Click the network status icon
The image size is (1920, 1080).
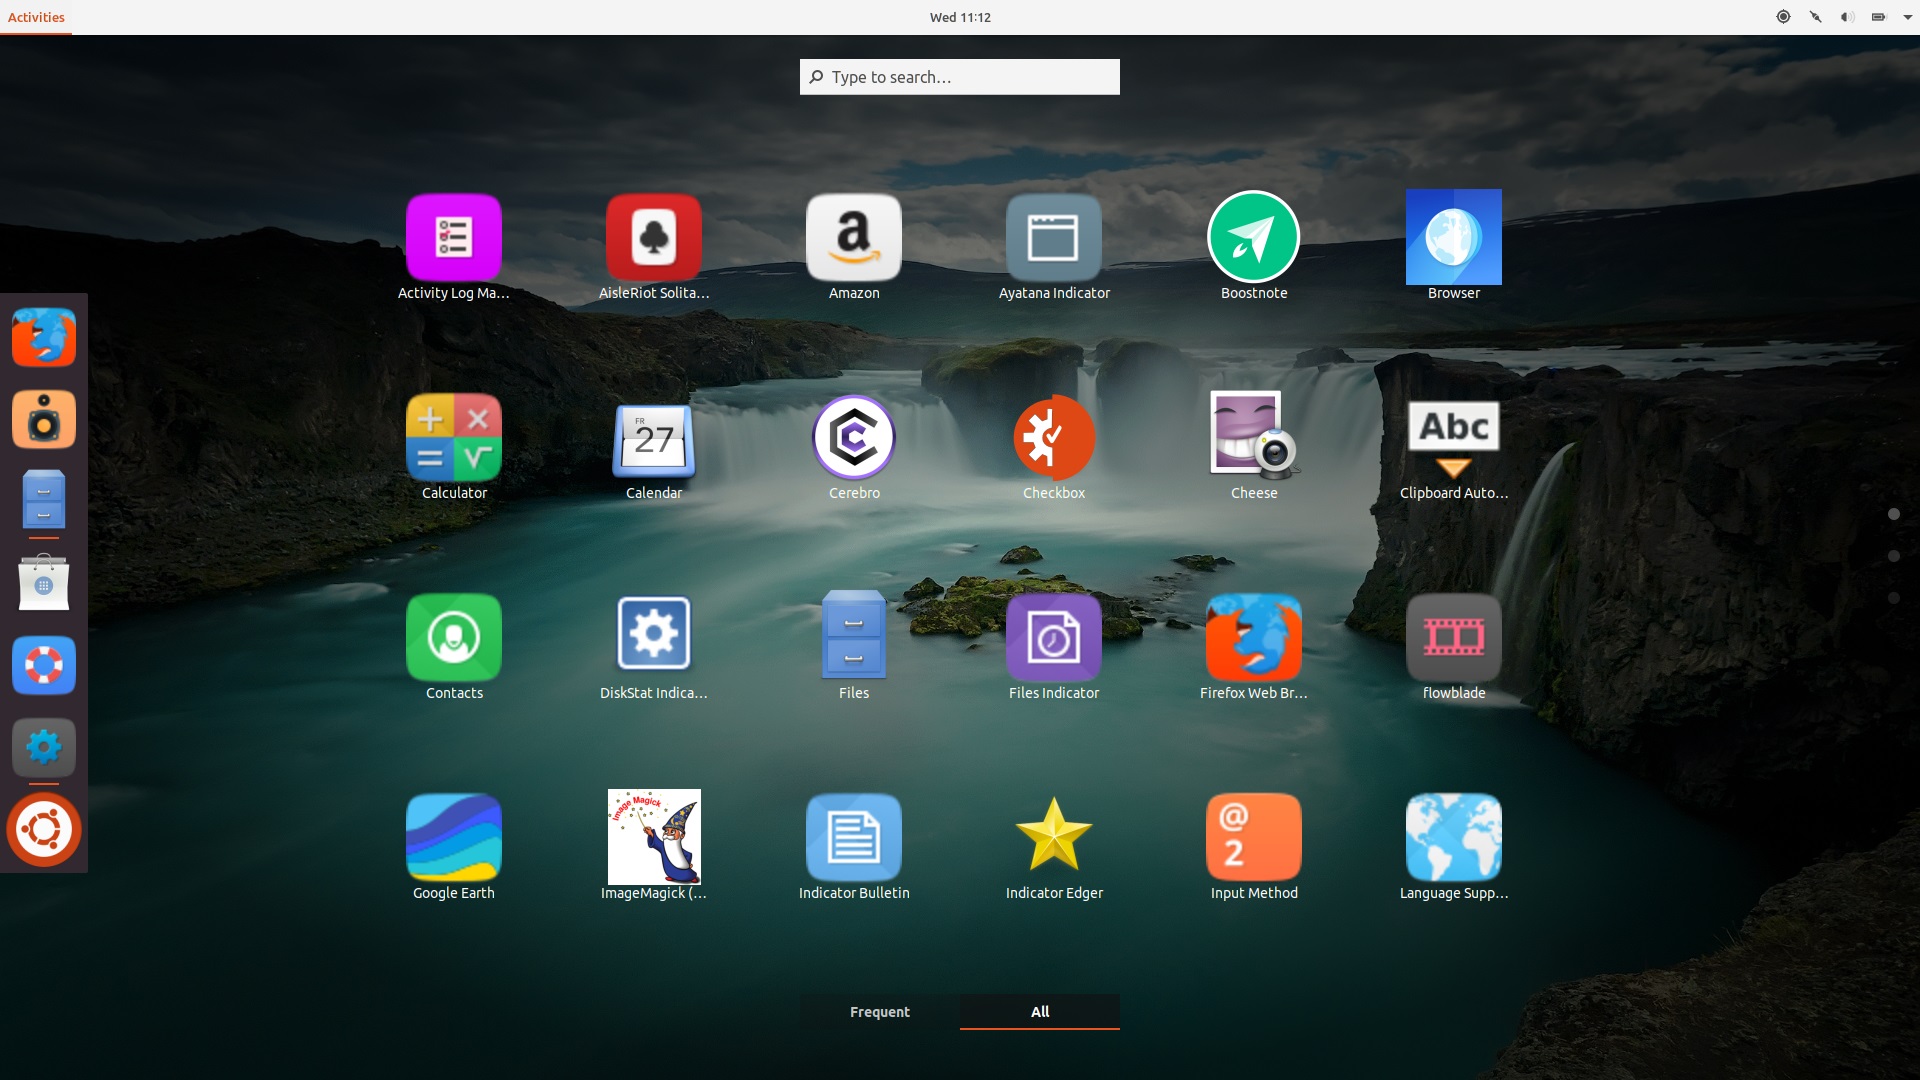(x=1815, y=17)
